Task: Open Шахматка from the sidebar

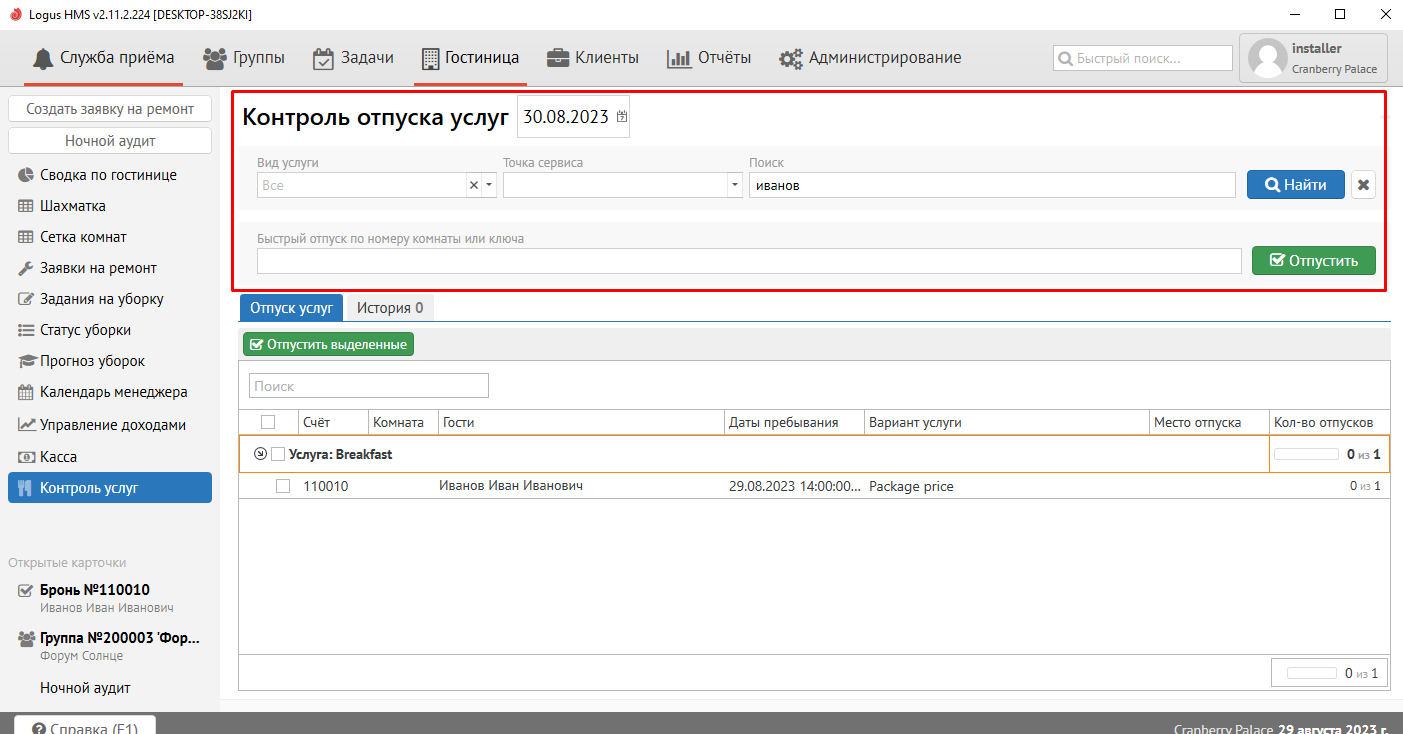Action: click(72, 206)
